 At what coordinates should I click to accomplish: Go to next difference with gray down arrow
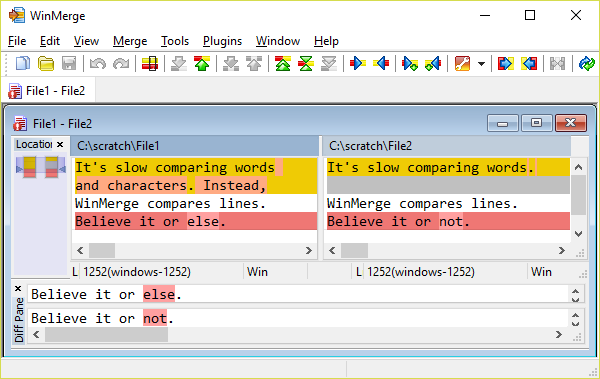click(x=178, y=63)
